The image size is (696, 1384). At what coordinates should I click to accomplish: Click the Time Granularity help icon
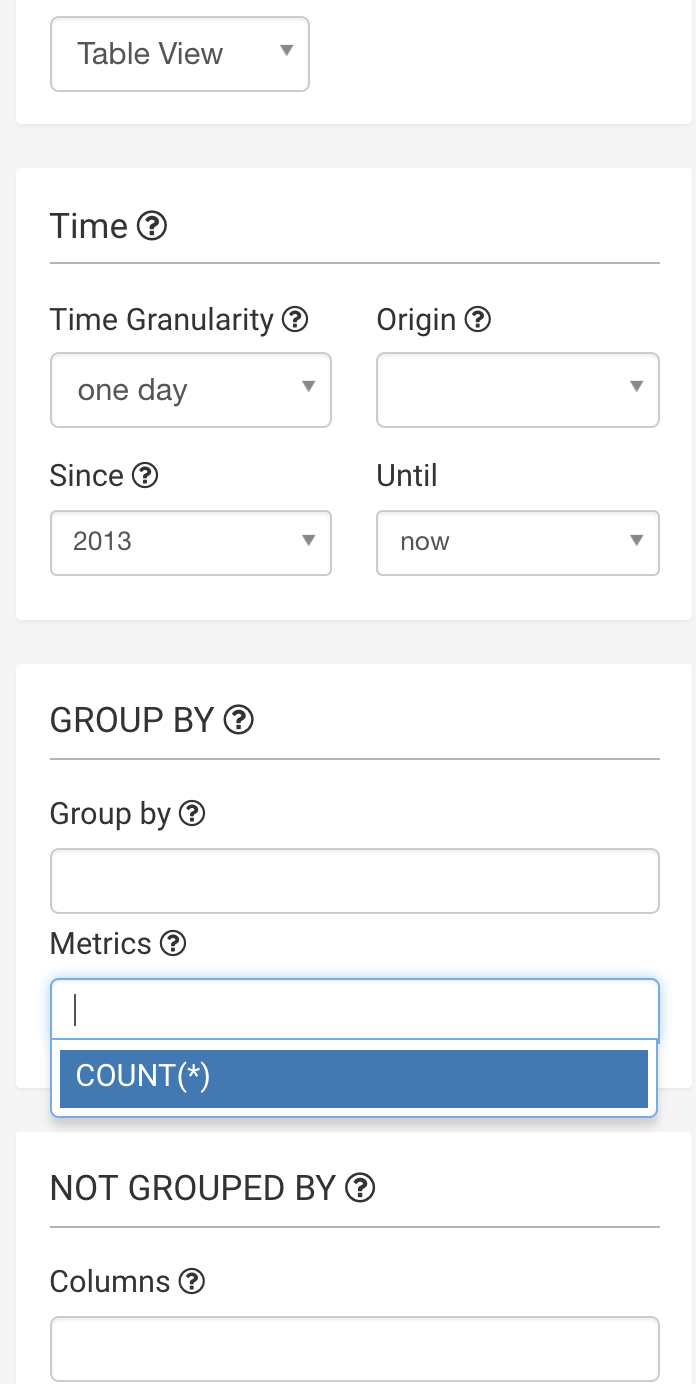[295, 320]
